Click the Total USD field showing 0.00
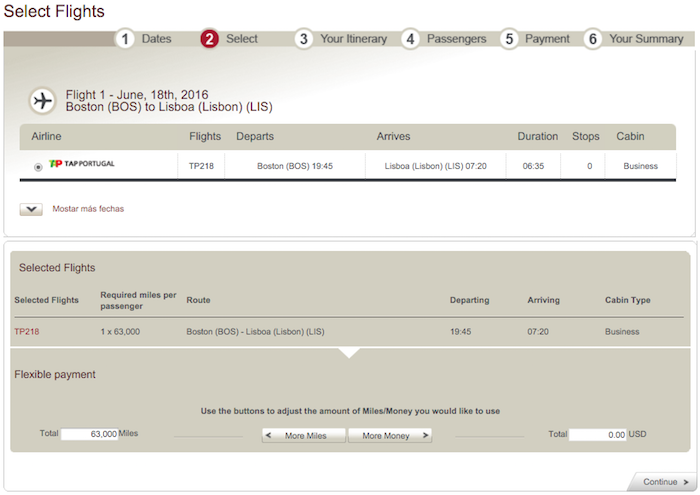This screenshot has height=495, width=700. tap(598, 434)
